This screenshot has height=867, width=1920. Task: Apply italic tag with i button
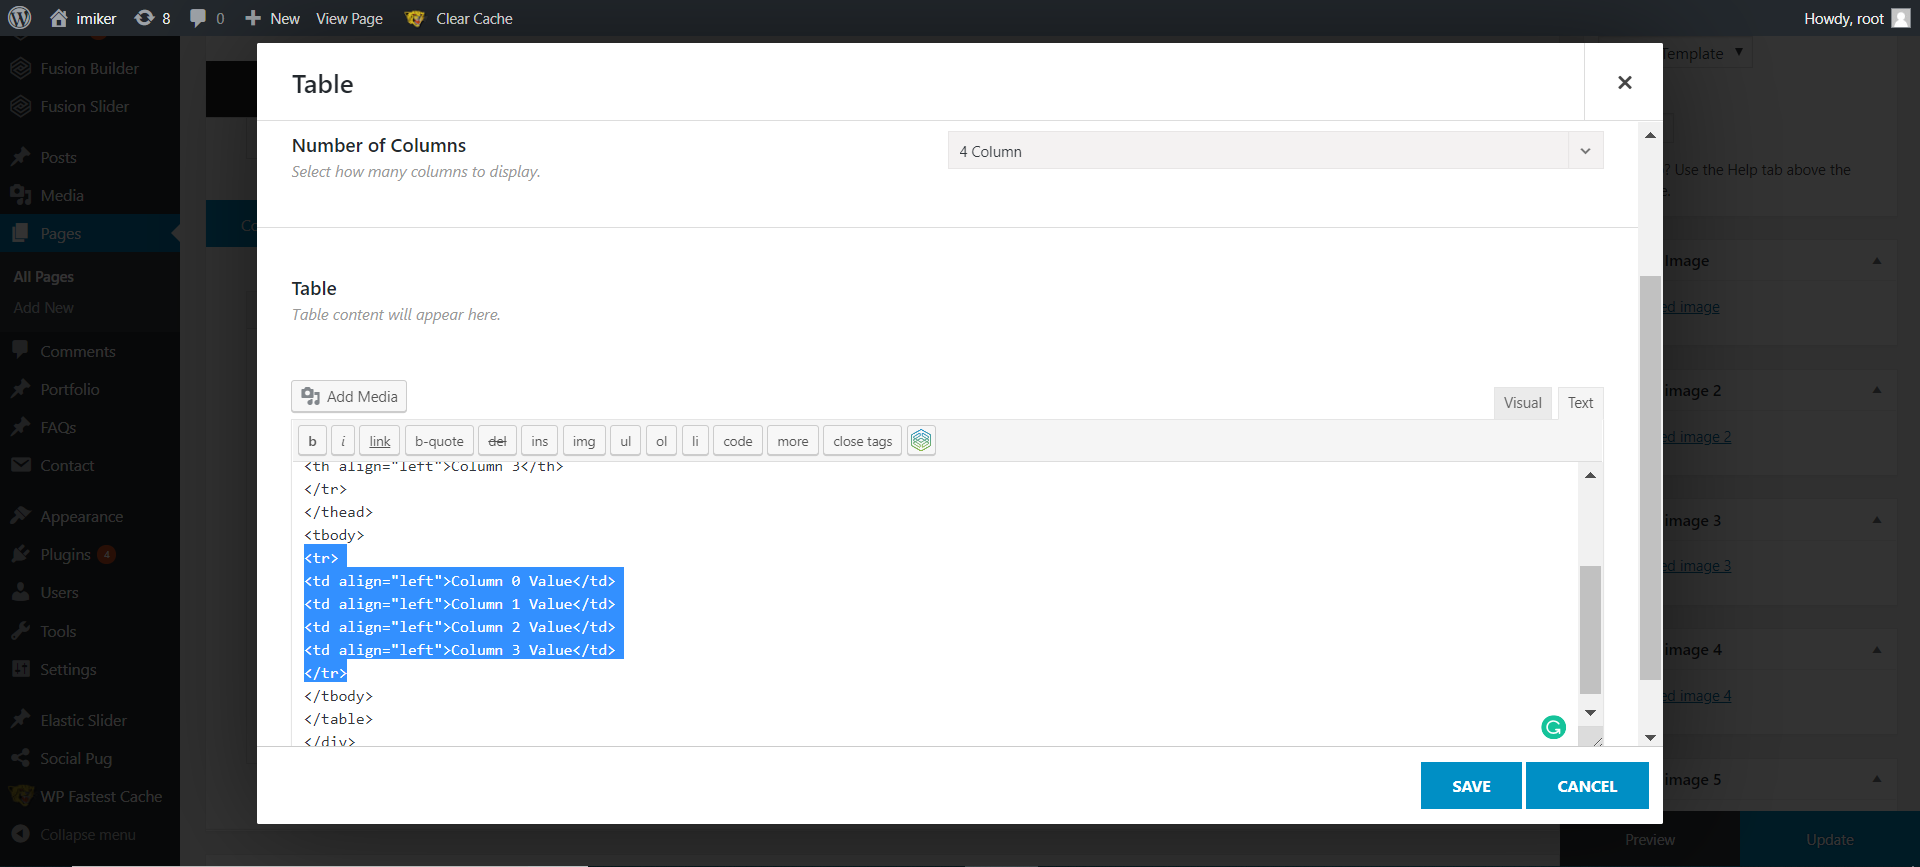click(343, 441)
